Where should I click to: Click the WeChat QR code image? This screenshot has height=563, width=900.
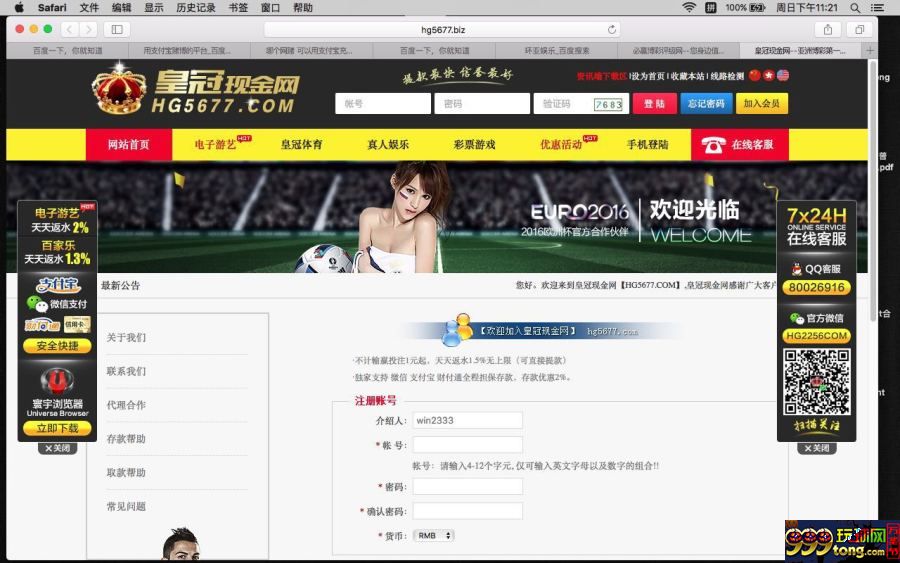pos(816,382)
